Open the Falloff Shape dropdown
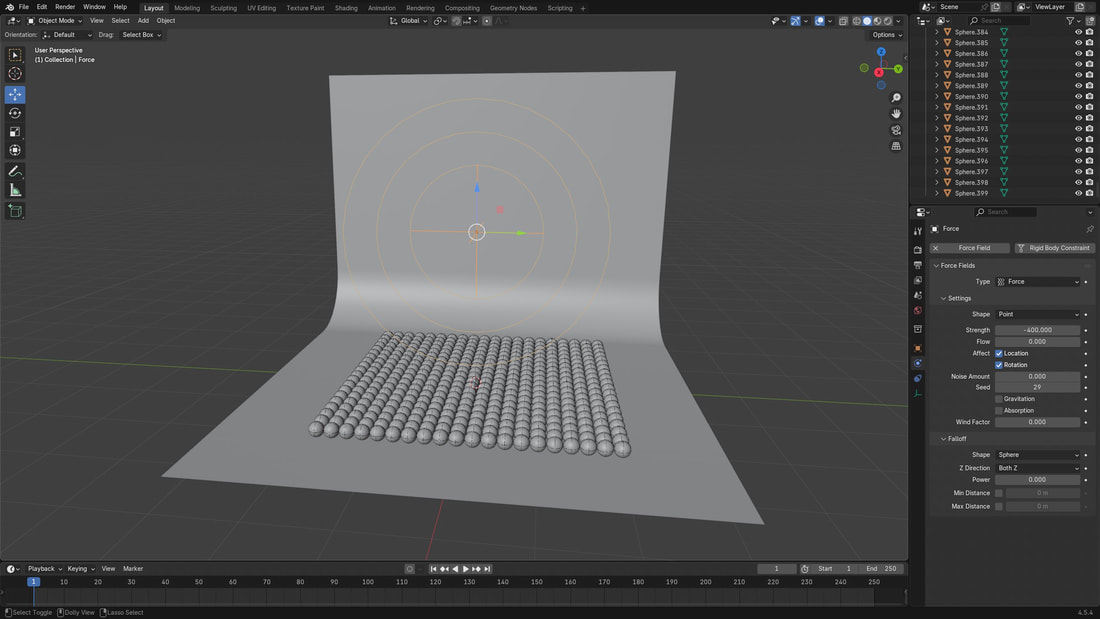This screenshot has height=619, width=1100. click(1038, 455)
